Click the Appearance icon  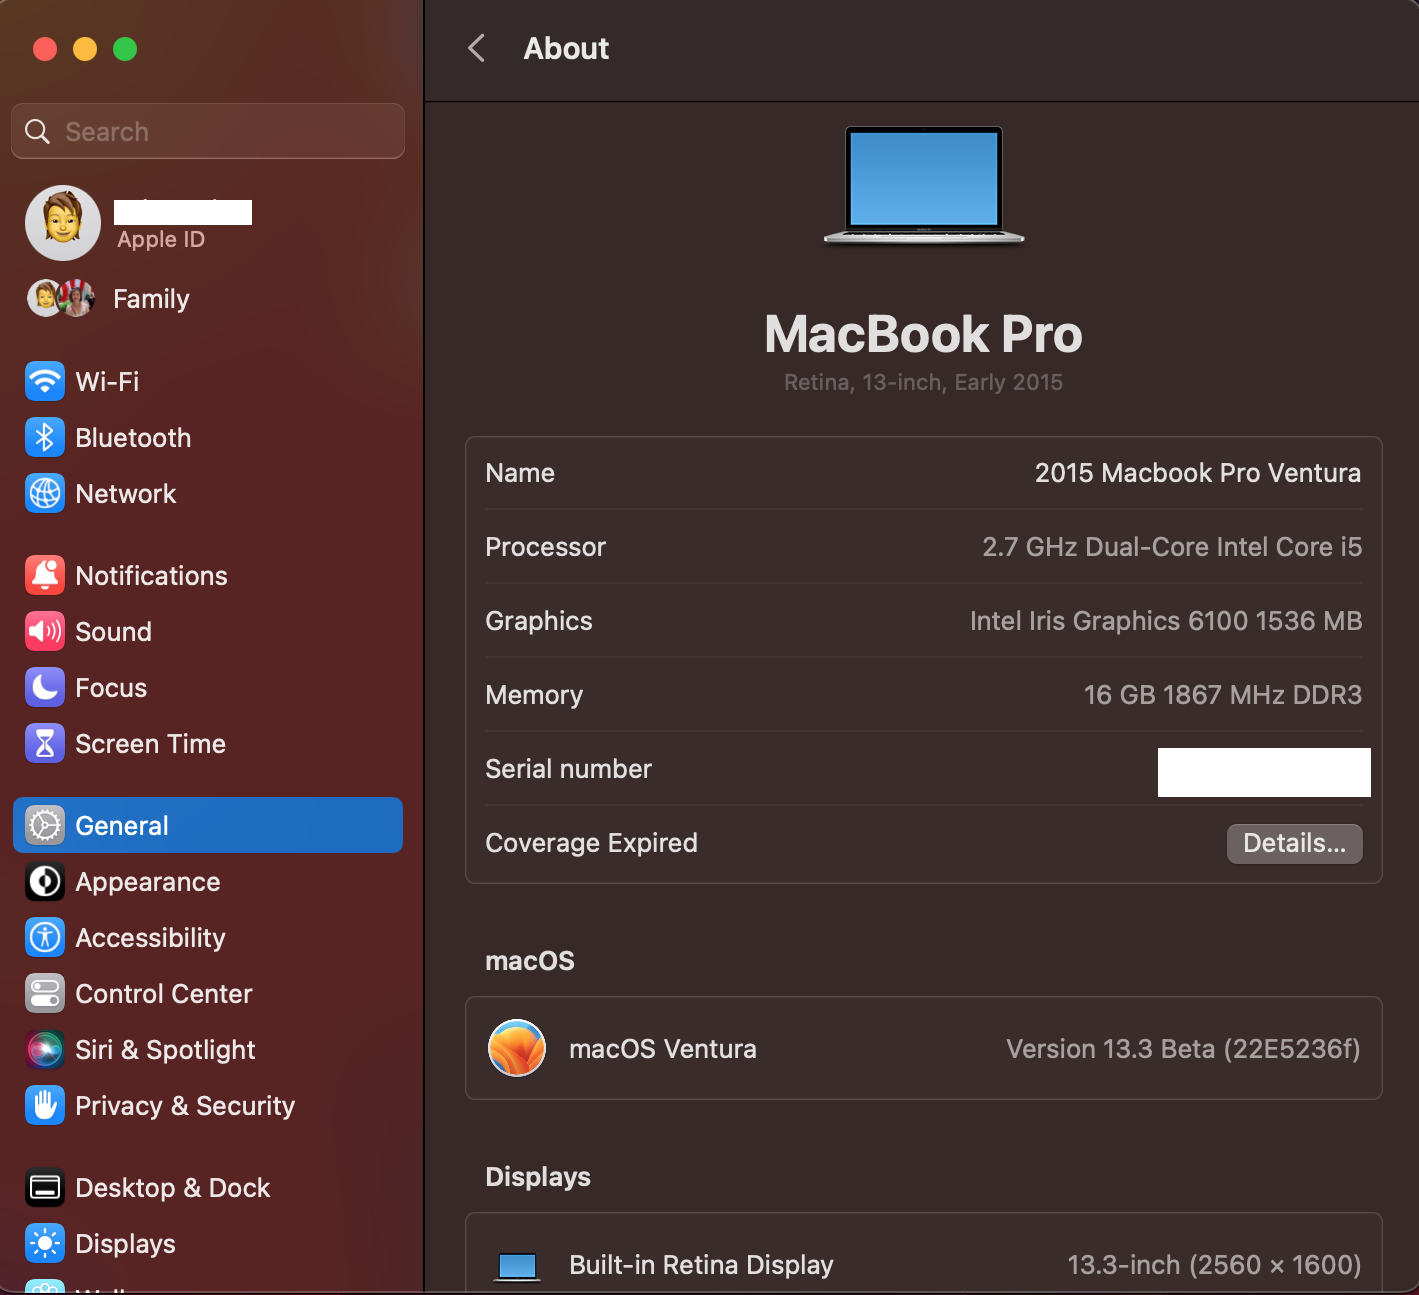pos(45,881)
